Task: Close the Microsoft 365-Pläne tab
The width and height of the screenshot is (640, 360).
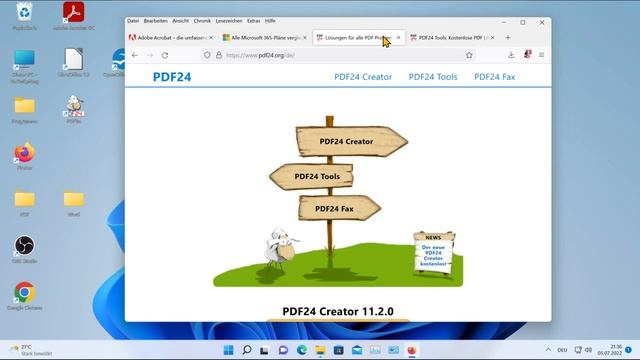Action: 305,38
